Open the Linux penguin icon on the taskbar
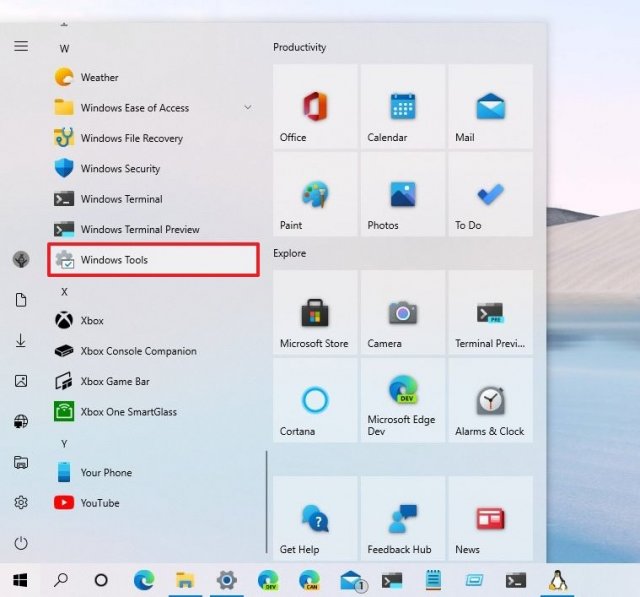The image size is (640, 597). 558,580
